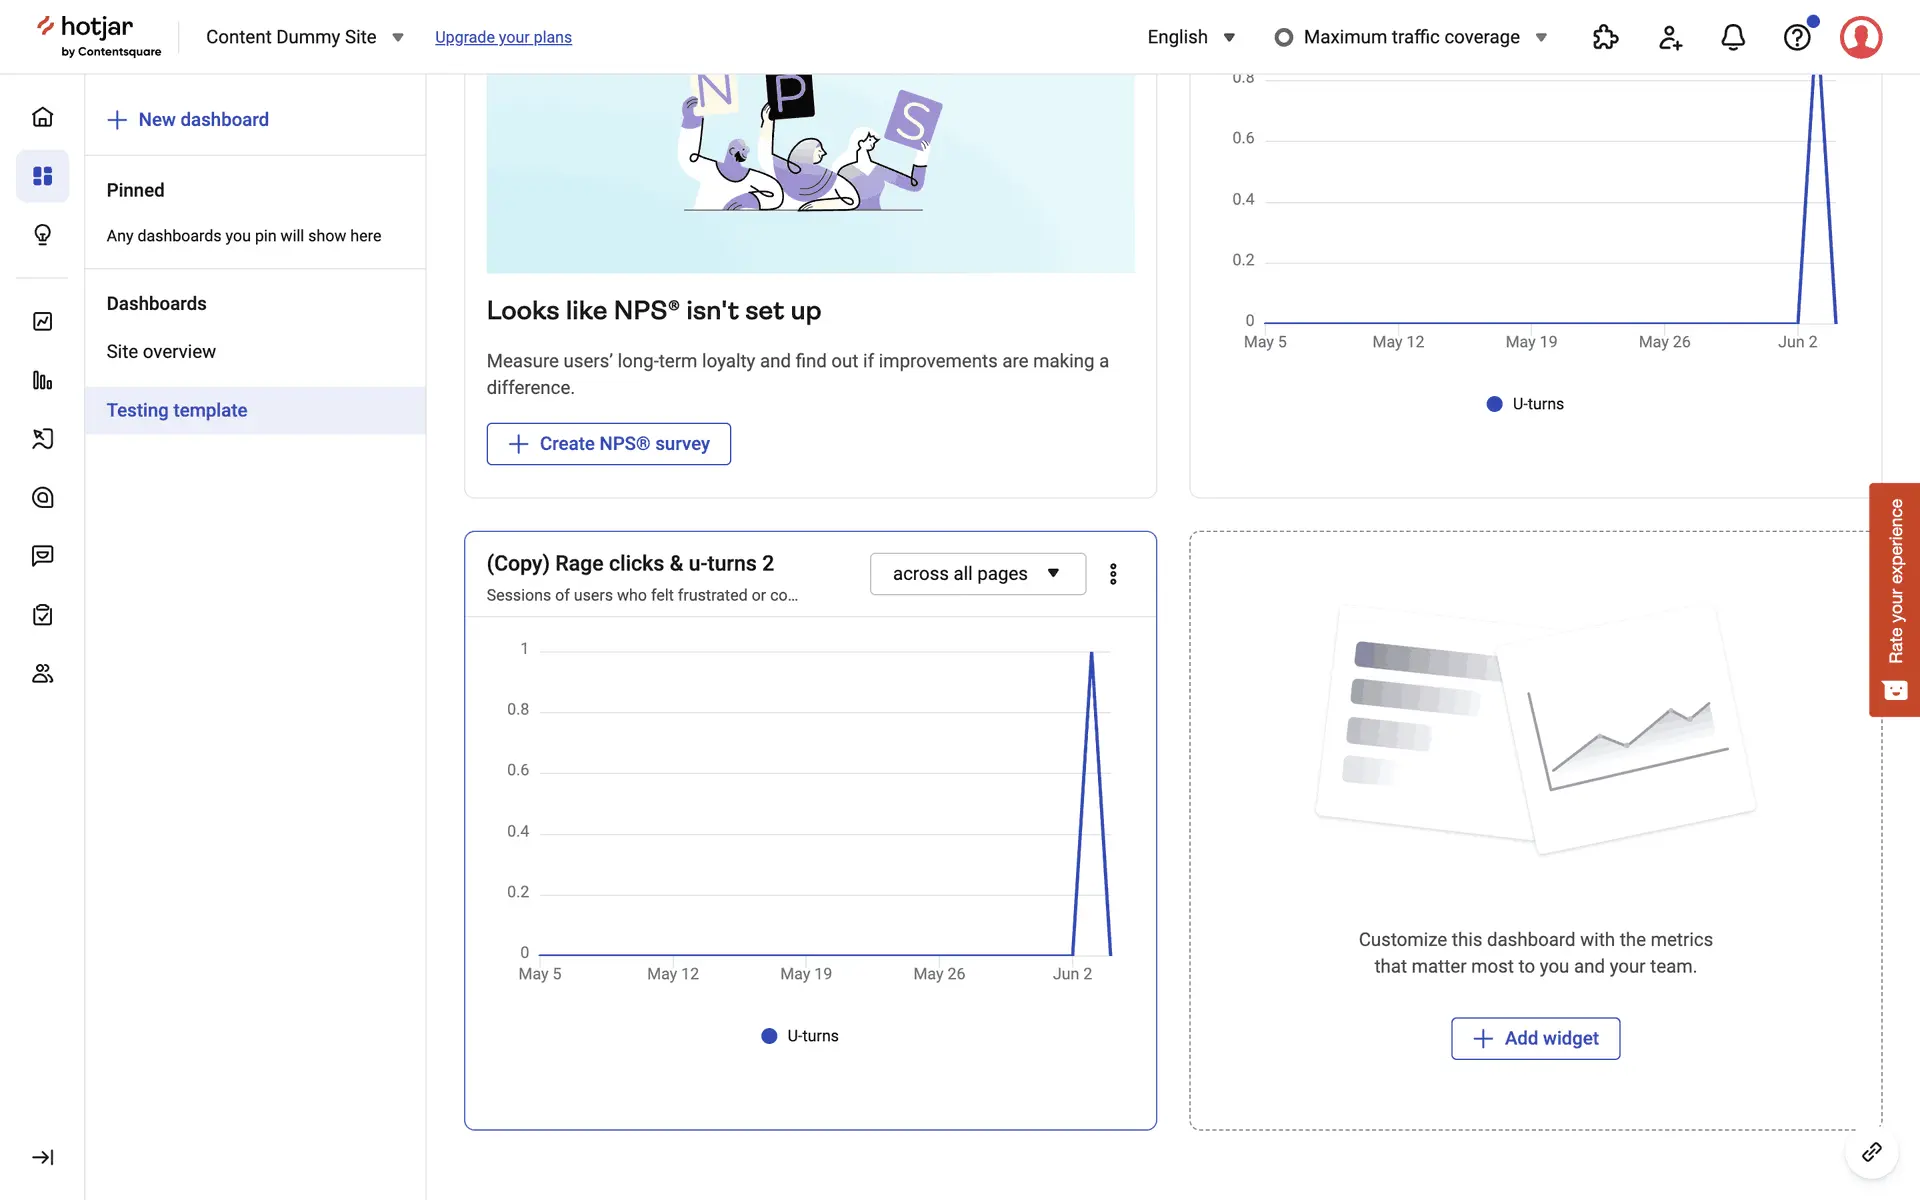Expand the Content Dummy Site dropdown
This screenshot has width=1920, height=1200.
(304, 37)
